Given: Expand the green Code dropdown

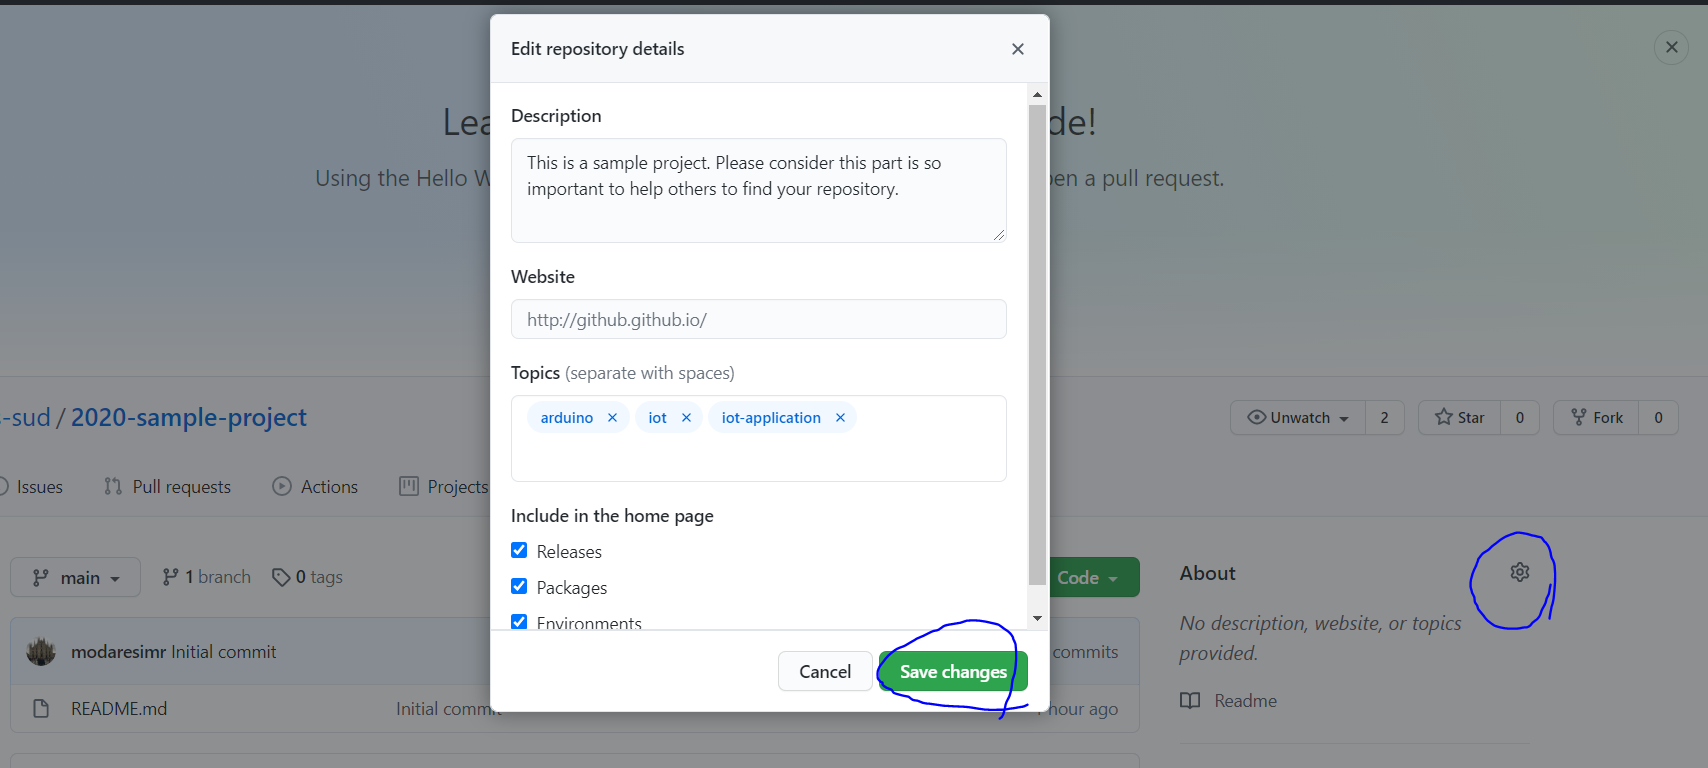Looking at the screenshot, I should (x=1093, y=577).
